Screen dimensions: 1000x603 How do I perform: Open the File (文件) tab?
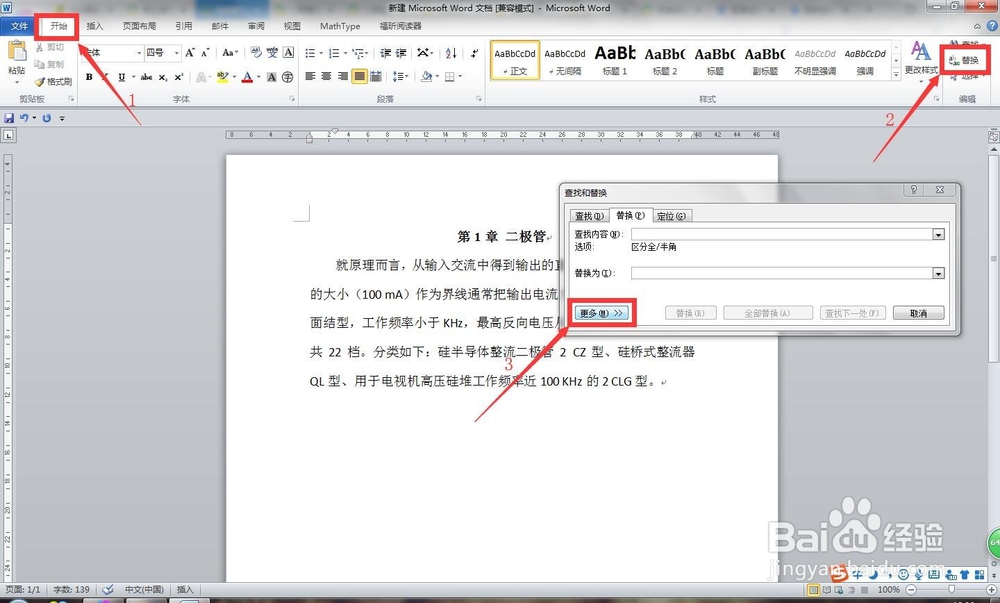(19, 26)
